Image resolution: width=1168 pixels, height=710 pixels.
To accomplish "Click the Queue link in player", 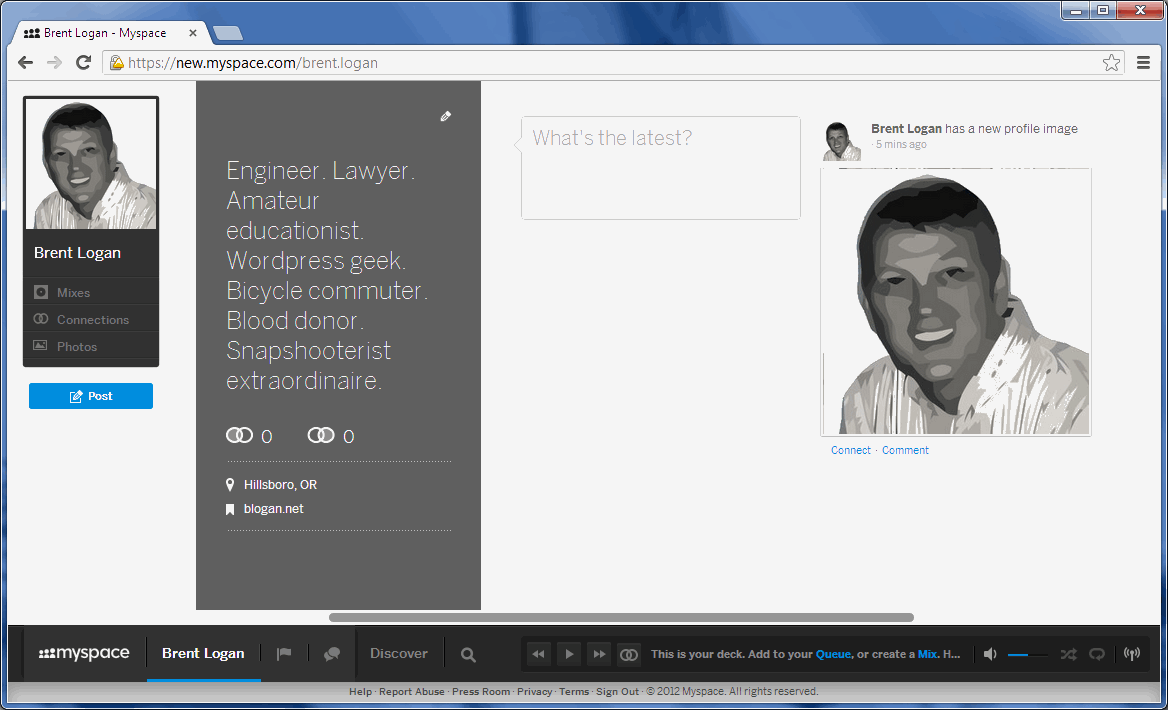I will coord(833,654).
